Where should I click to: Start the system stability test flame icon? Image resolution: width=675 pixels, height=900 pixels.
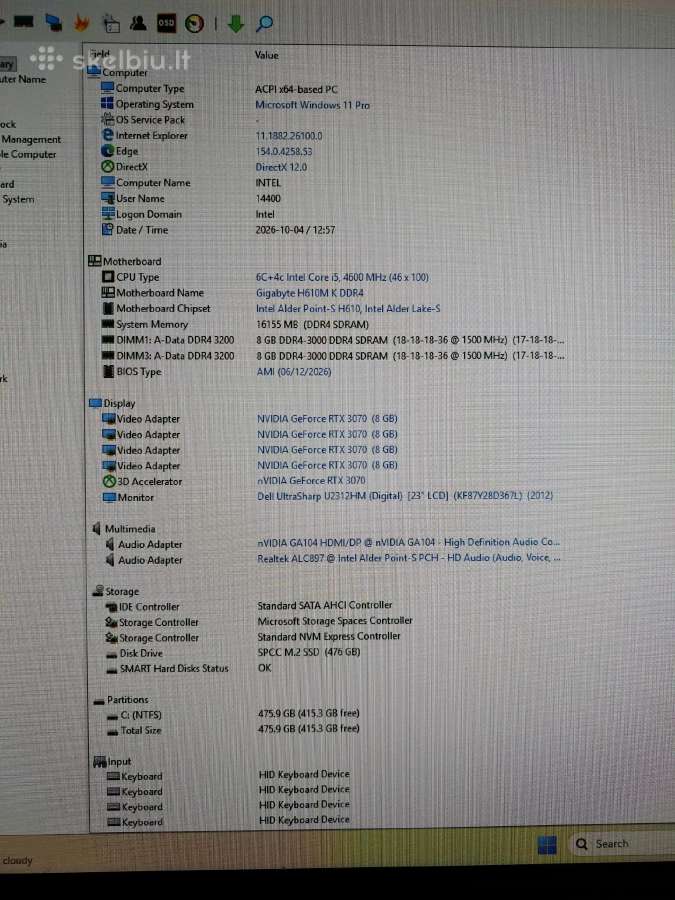click(x=82, y=23)
